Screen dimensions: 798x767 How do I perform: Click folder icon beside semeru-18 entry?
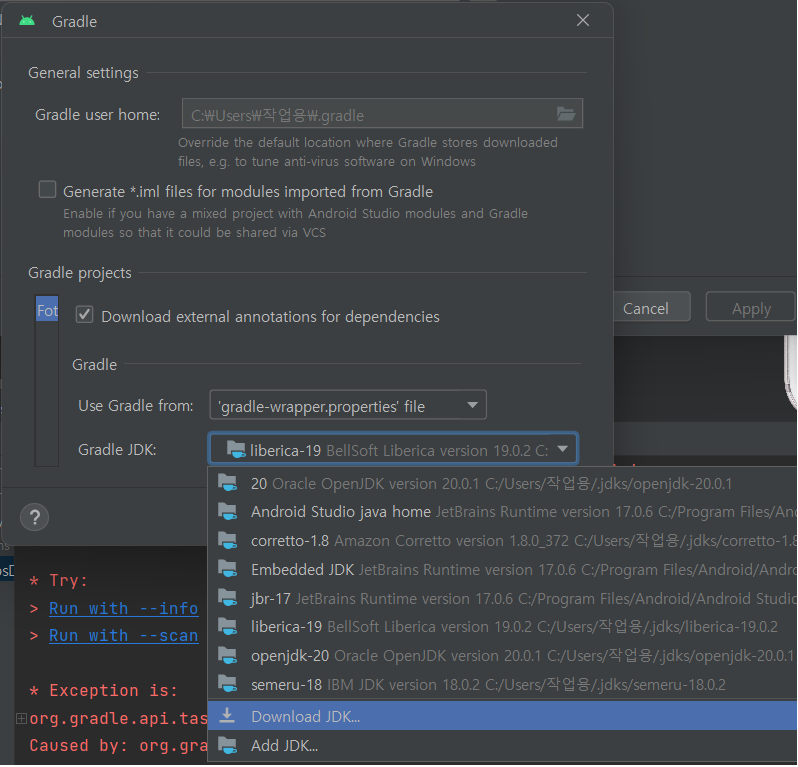[227, 684]
